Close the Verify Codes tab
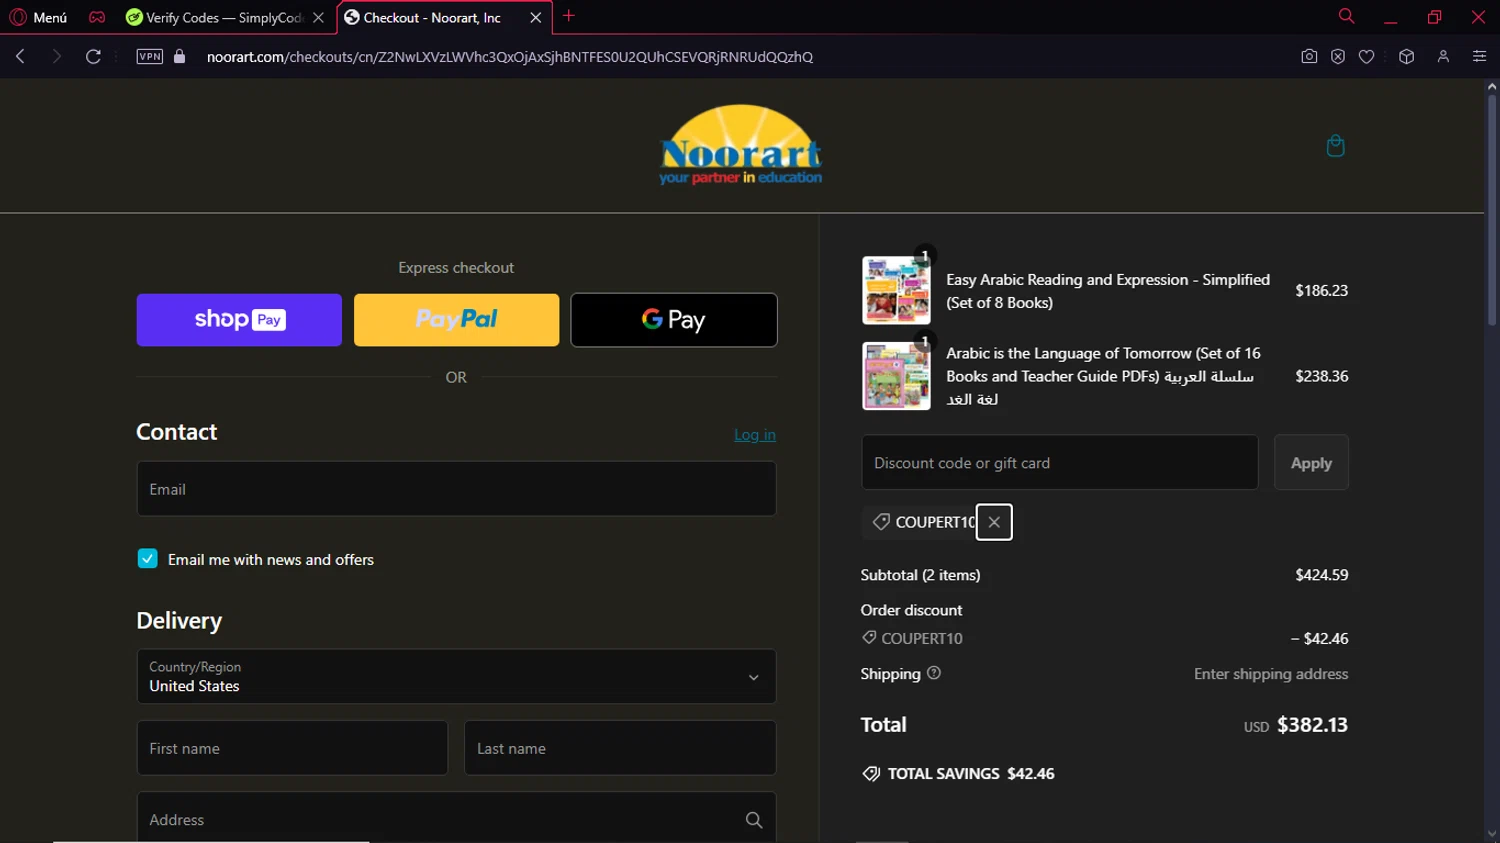This screenshot has height=843, width=1500. pos(318,17)
